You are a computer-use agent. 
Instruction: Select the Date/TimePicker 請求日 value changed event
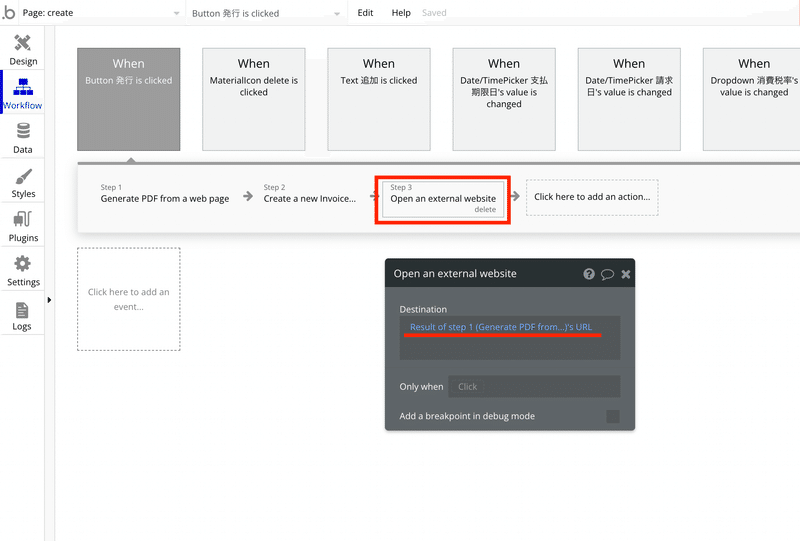629,100
